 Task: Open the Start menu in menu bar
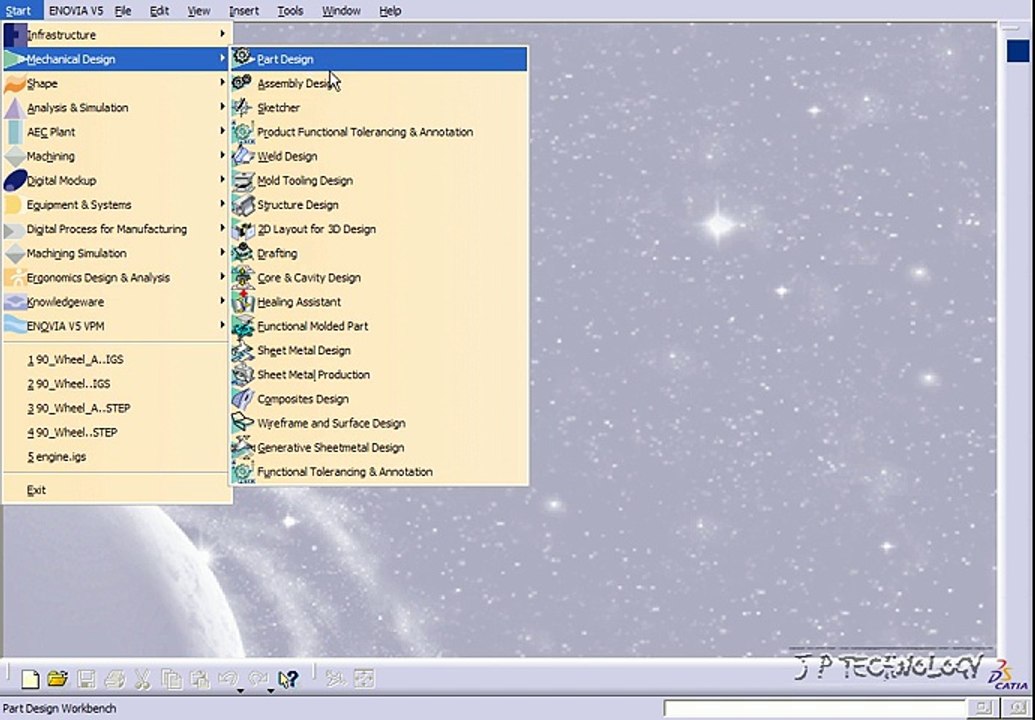pyautogui.click(x=19, y=11)
